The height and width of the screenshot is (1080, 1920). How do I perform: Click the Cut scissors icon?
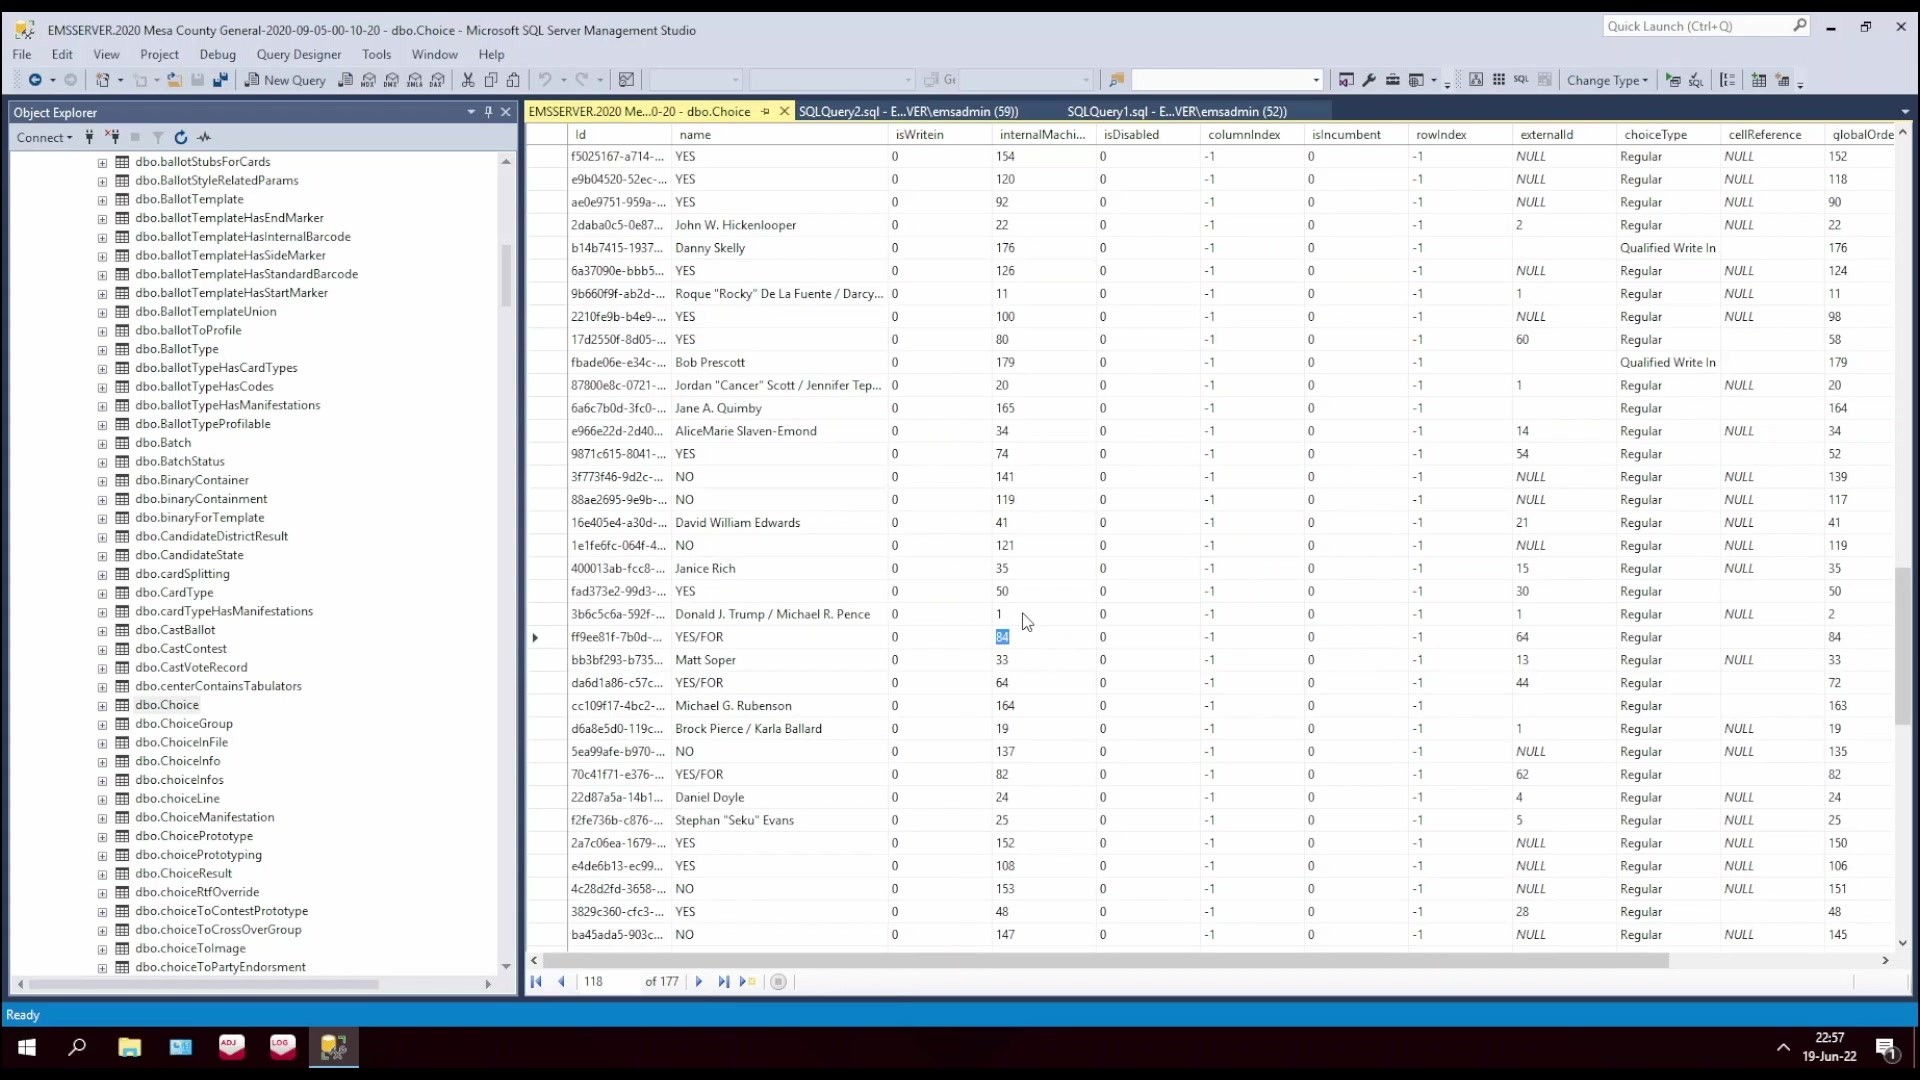[x=468, y=80]
